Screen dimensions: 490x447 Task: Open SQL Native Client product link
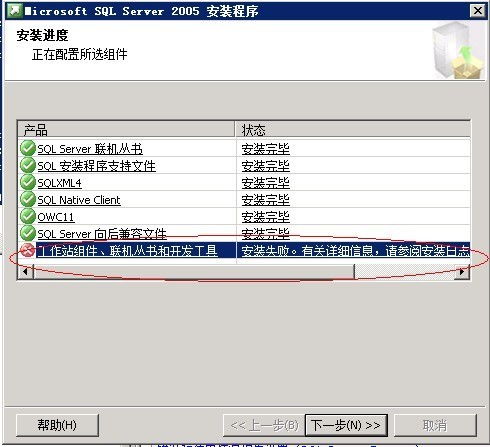(x=79, y=200)
